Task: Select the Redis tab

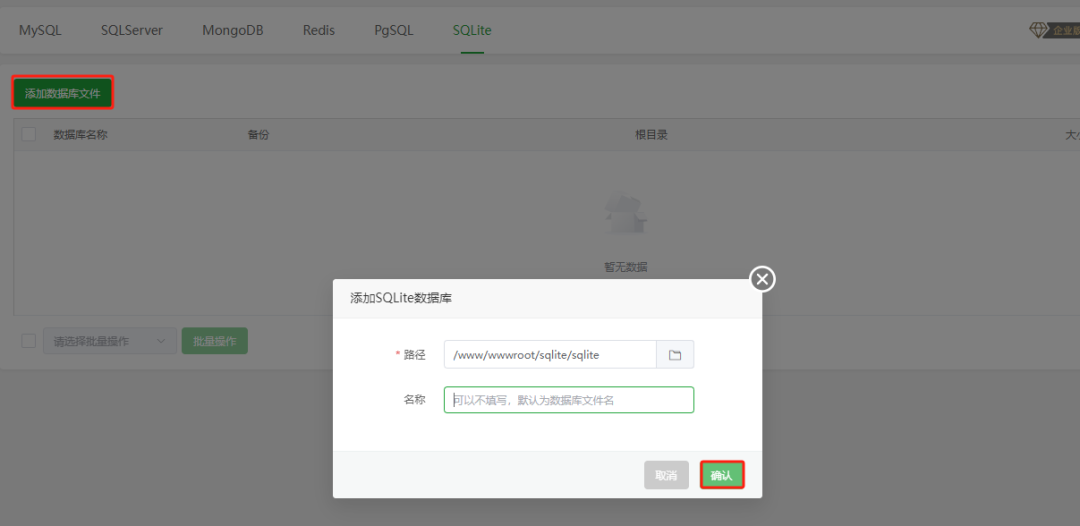Action: click(x=319, y=30)
